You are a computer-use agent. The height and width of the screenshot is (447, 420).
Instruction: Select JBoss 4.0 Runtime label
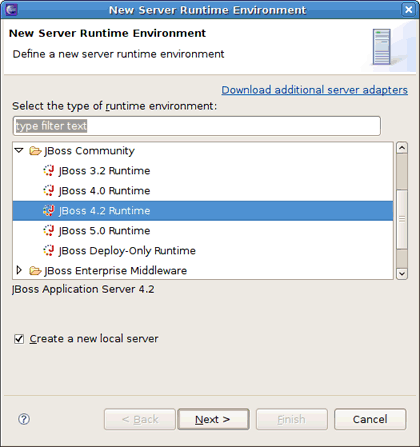pyautogui.click(x=104, y=191)
